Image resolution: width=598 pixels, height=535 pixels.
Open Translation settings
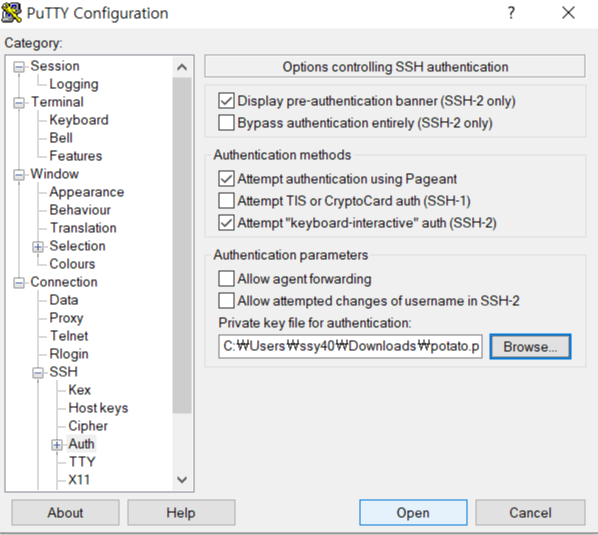pos(83,228)
